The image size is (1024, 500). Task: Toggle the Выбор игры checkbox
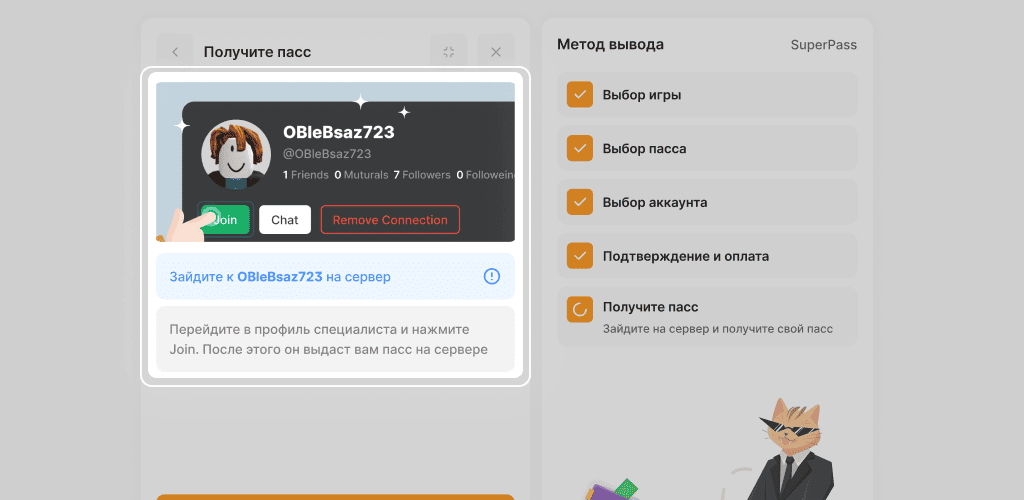click(580, 96)
